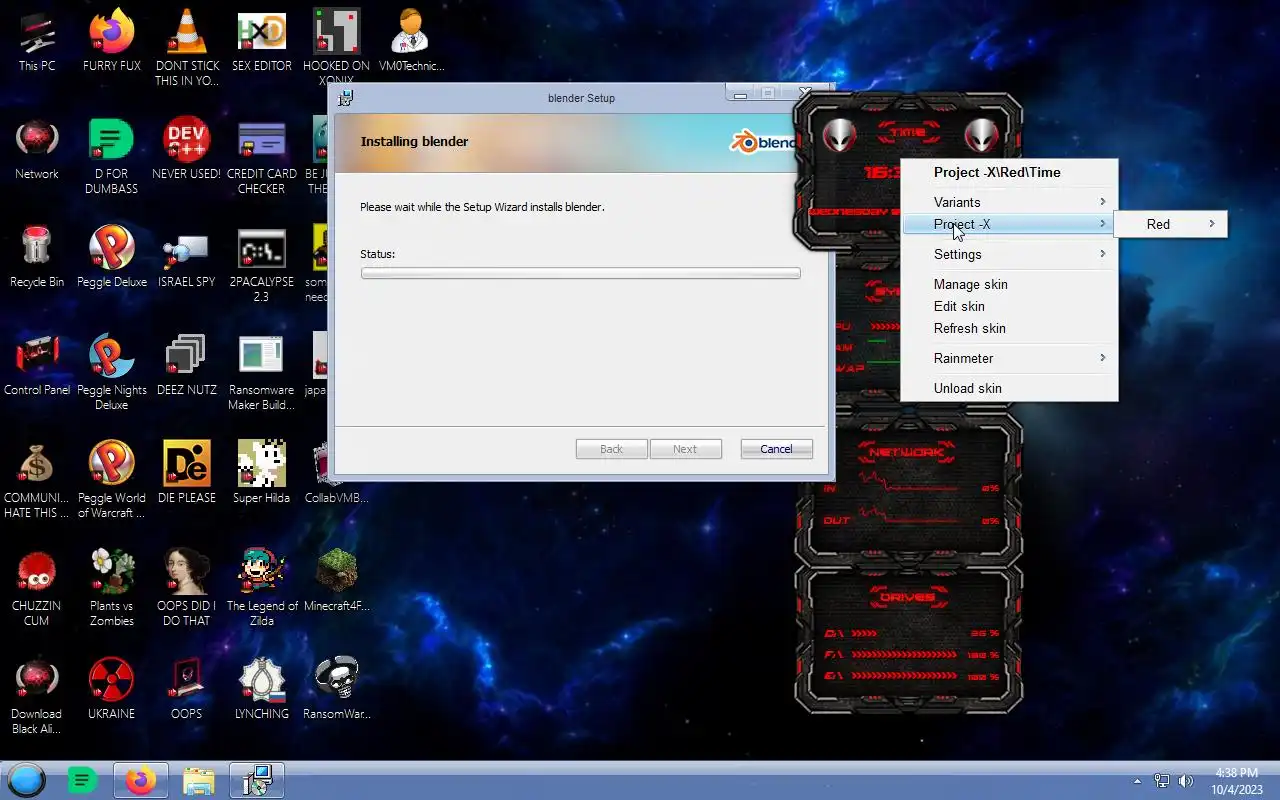Open the Download Black Ali shortcut

(x=37, y=695)
